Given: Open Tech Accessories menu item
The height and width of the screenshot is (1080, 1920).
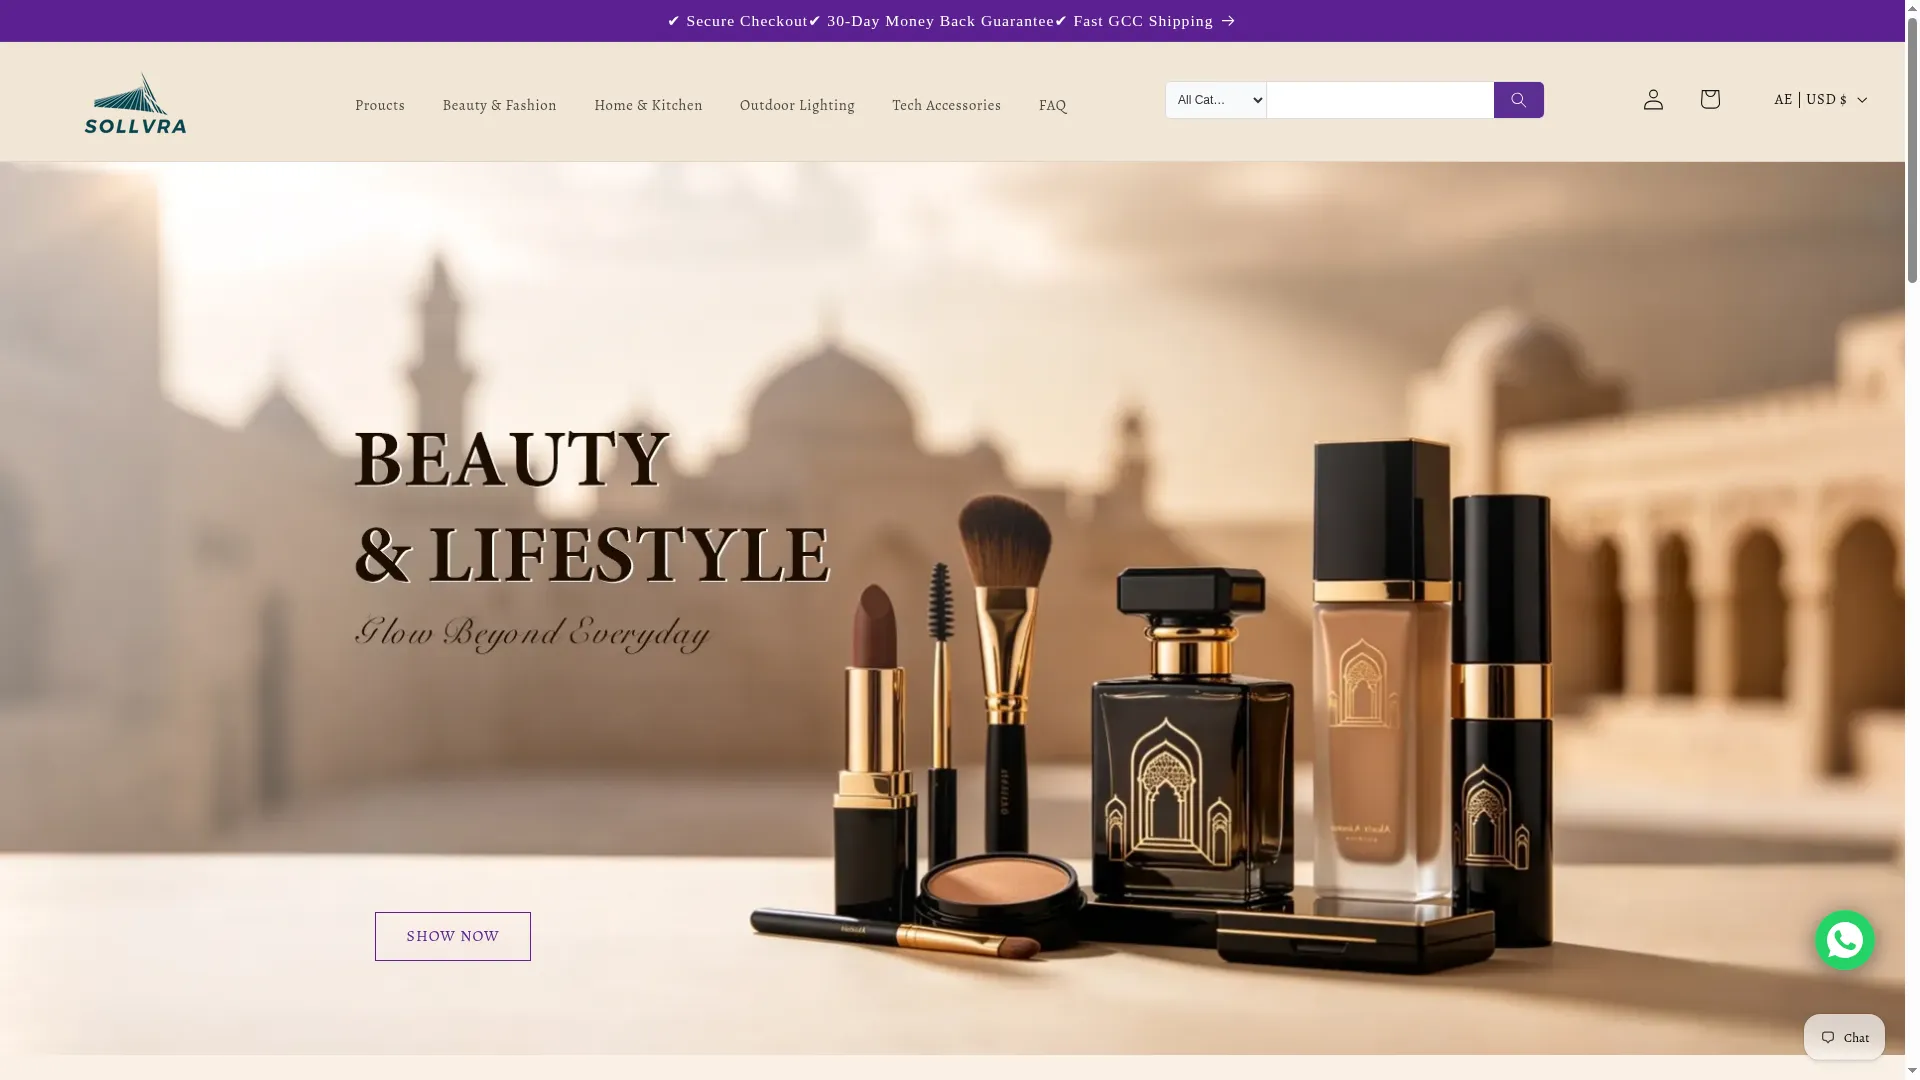Looking at the screenshot, I should [x=946, y=105].
